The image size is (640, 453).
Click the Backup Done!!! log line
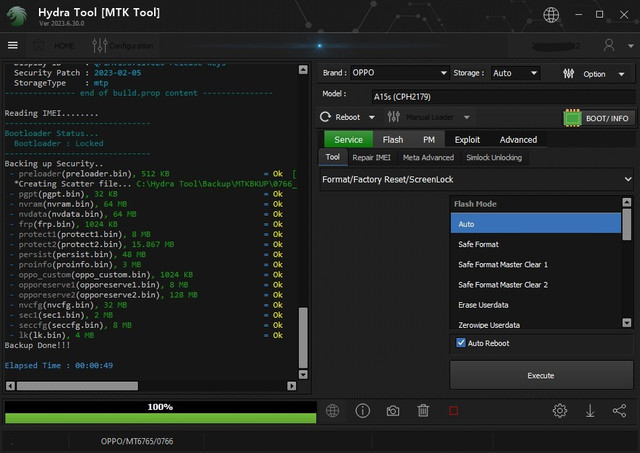[37, 345]
